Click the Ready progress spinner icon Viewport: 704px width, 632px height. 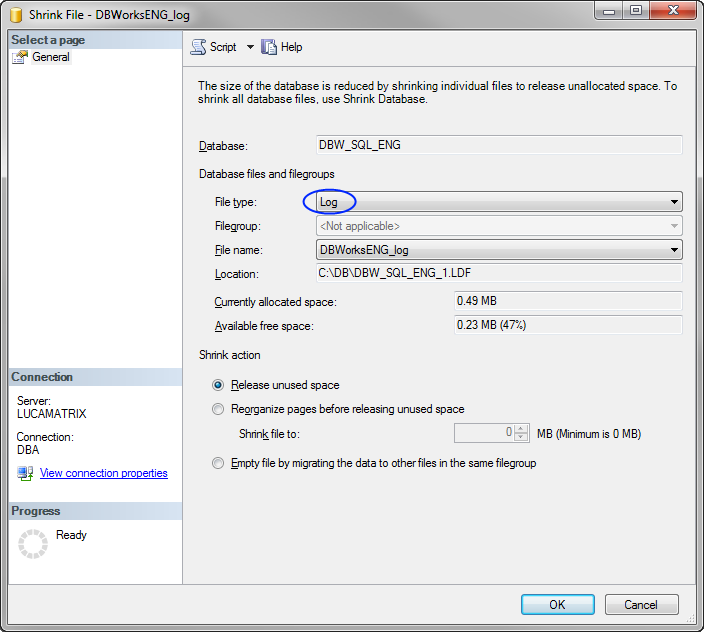[x=33, y=544]
